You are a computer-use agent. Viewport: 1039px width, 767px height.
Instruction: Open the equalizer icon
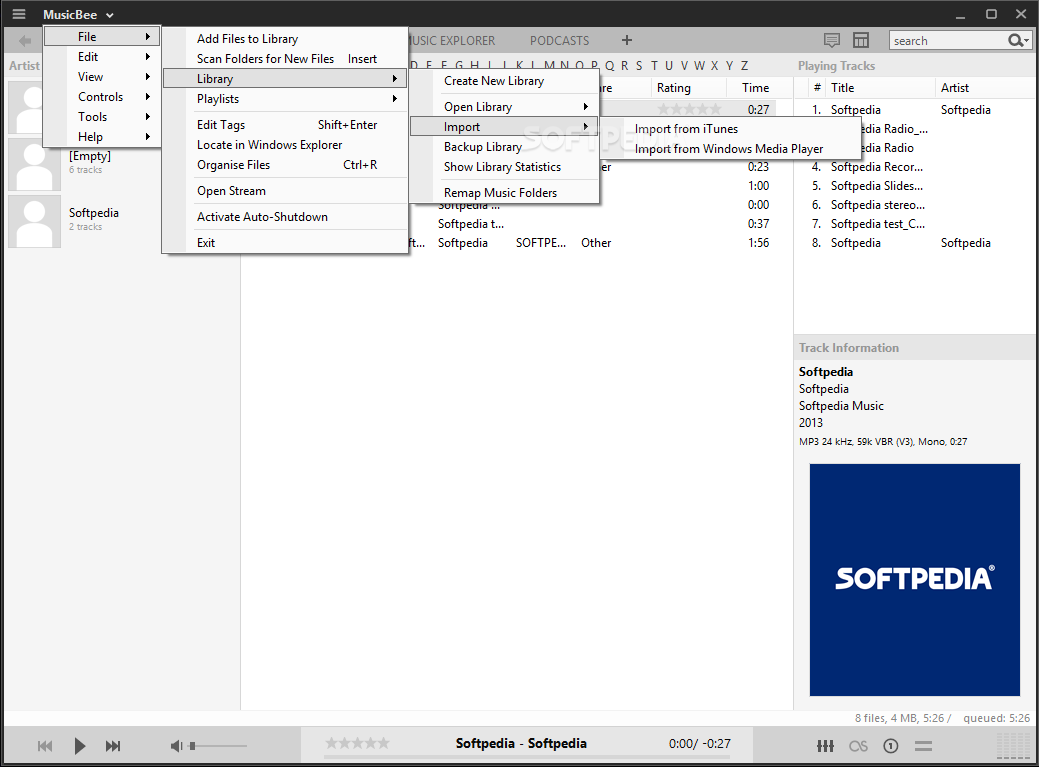825,746
